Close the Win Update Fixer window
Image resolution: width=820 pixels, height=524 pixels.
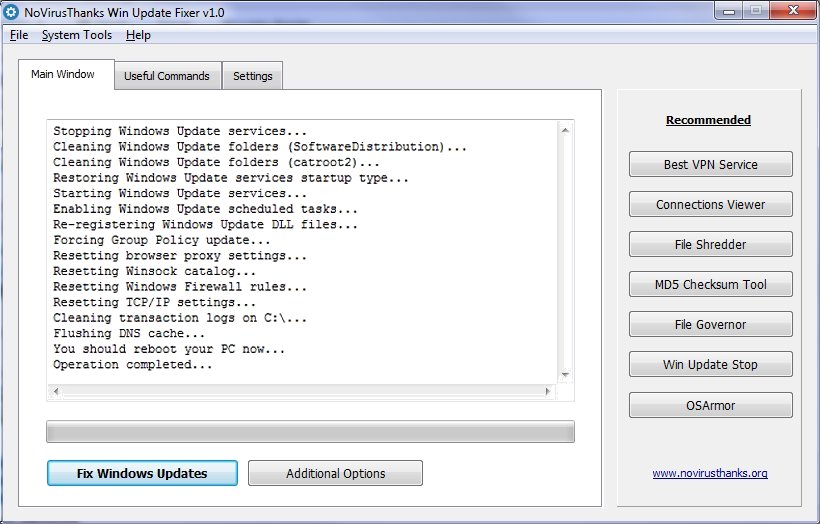(793, 10)
